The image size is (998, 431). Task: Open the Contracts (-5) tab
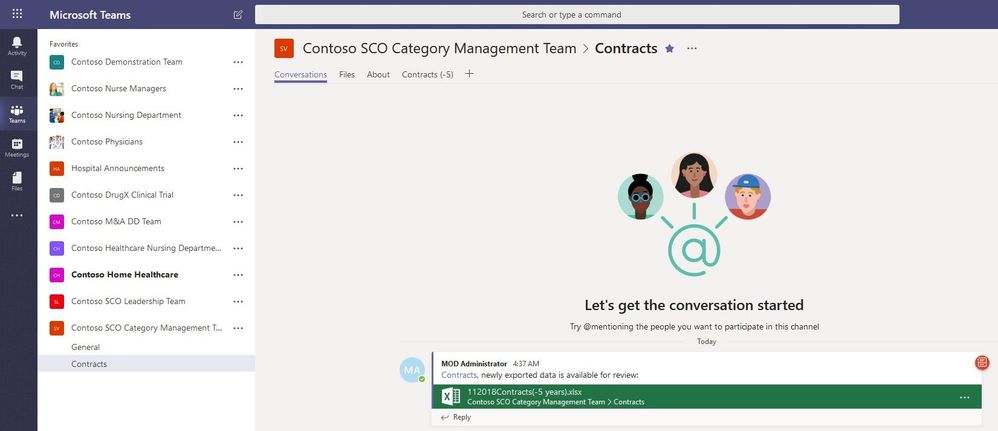pyautogui.click(x=428, y=74)
